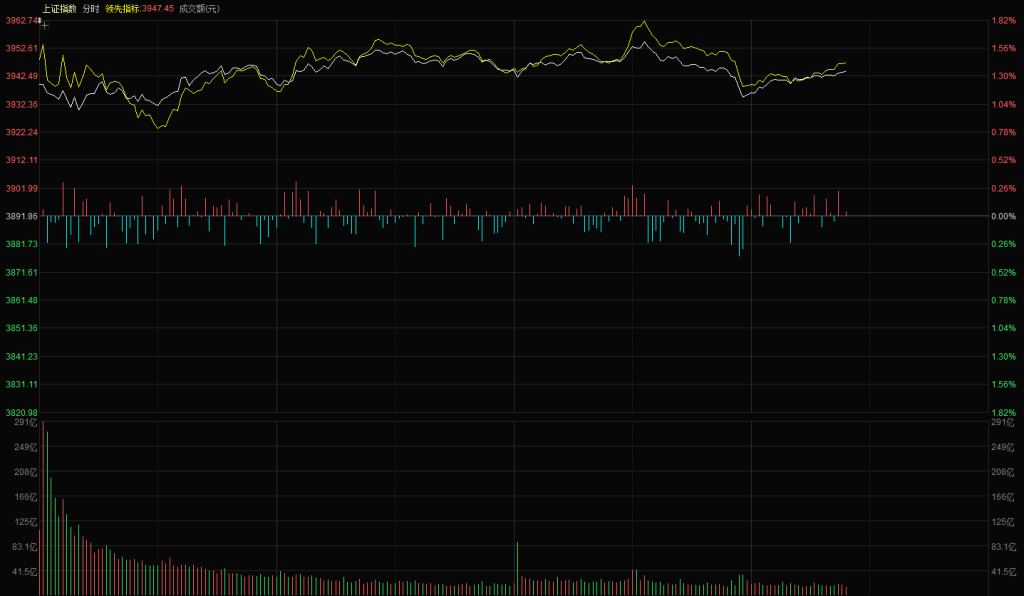Select the 上证指数 index name label
This screenshot has width=1024, height=596.
(x=59, y=8)
